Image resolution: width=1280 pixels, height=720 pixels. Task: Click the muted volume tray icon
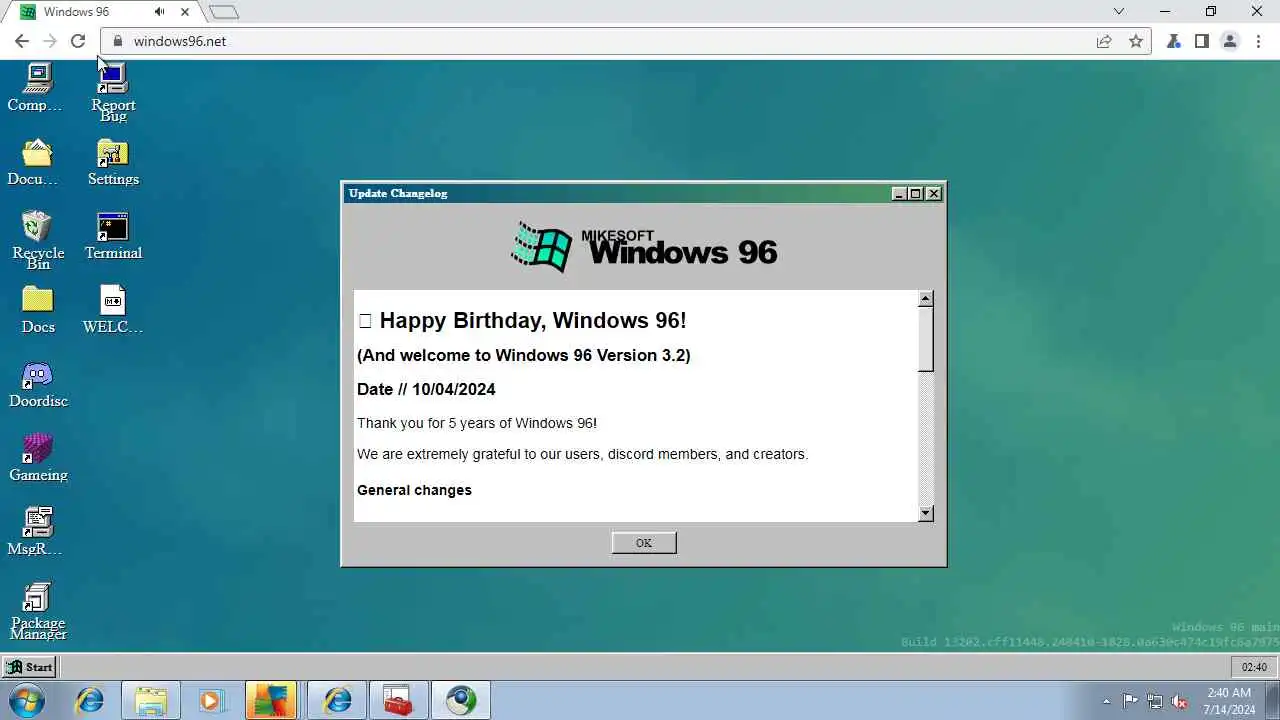(1180, 701)
